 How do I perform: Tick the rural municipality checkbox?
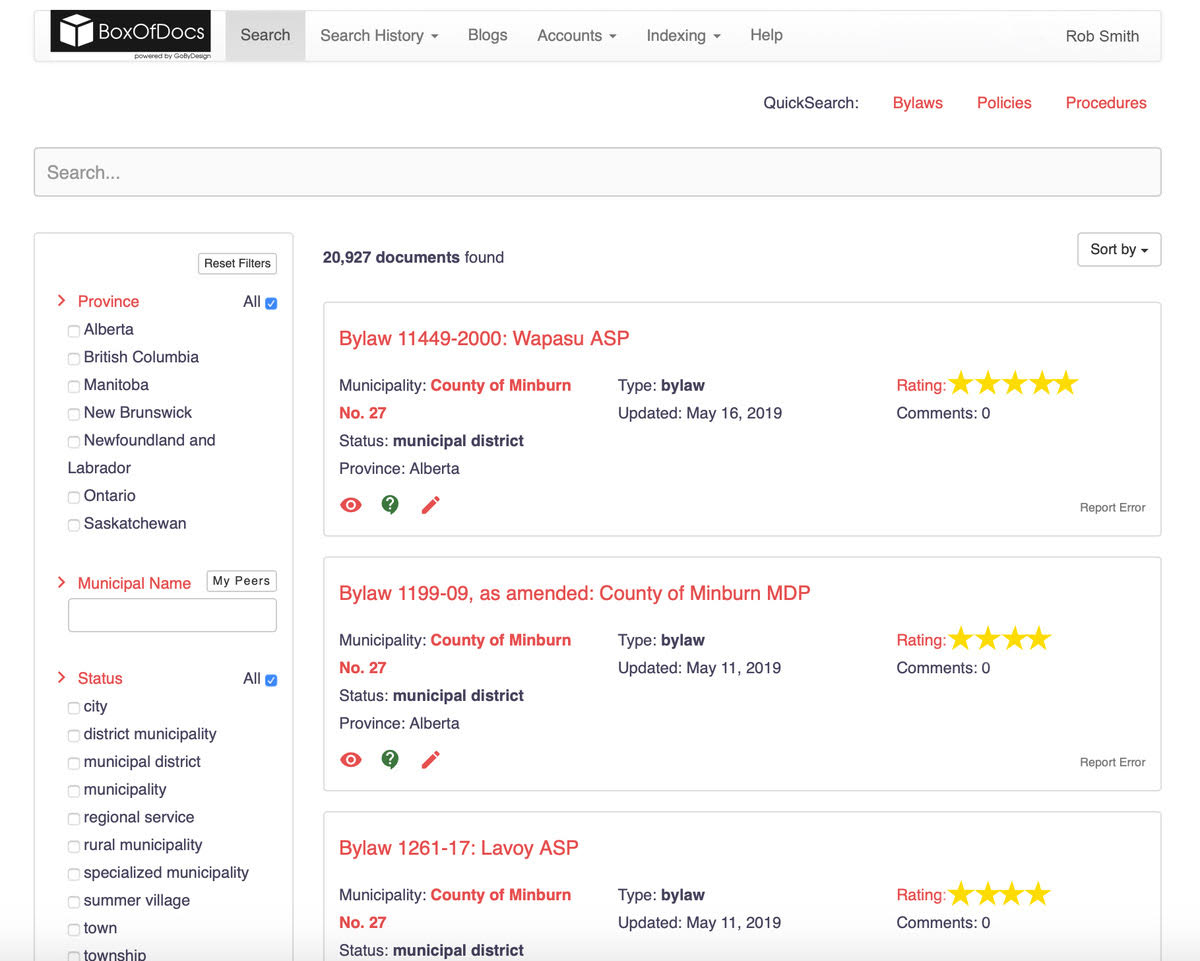74,847
